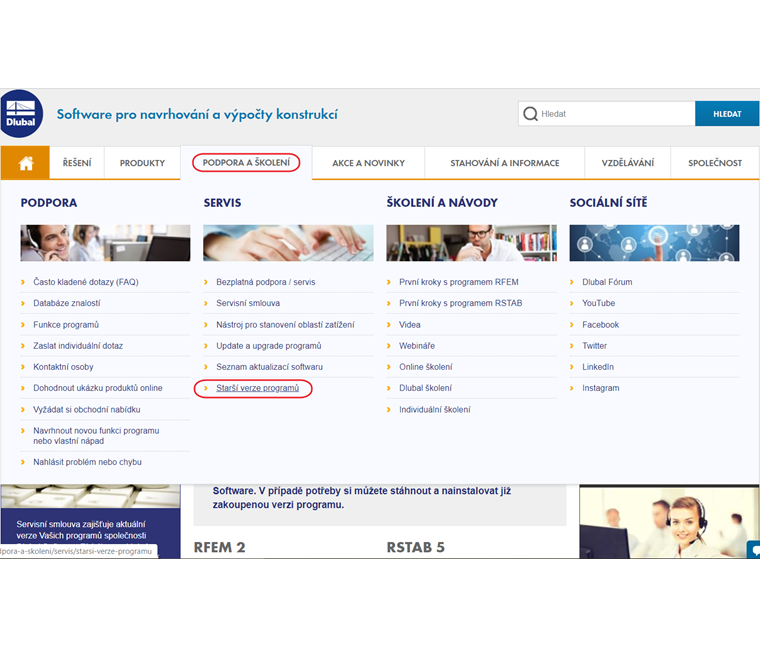This screenshot has width=760, height=647.
Task: Open Bezplatná podpora / servis link
Action: 266,282
